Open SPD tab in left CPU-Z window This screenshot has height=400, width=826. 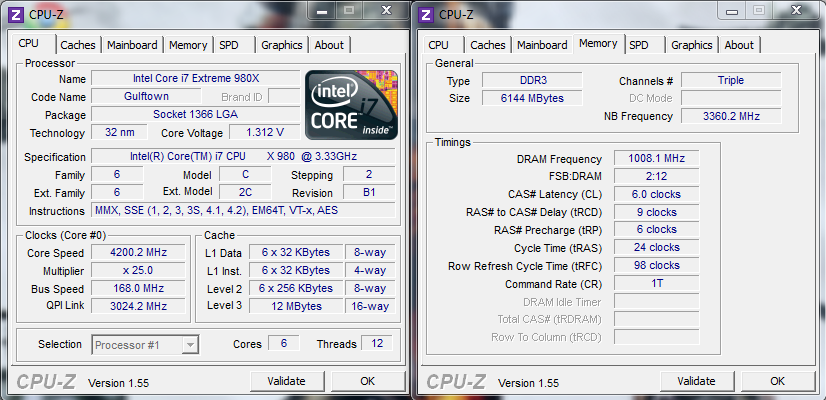(x=229, y=45)
